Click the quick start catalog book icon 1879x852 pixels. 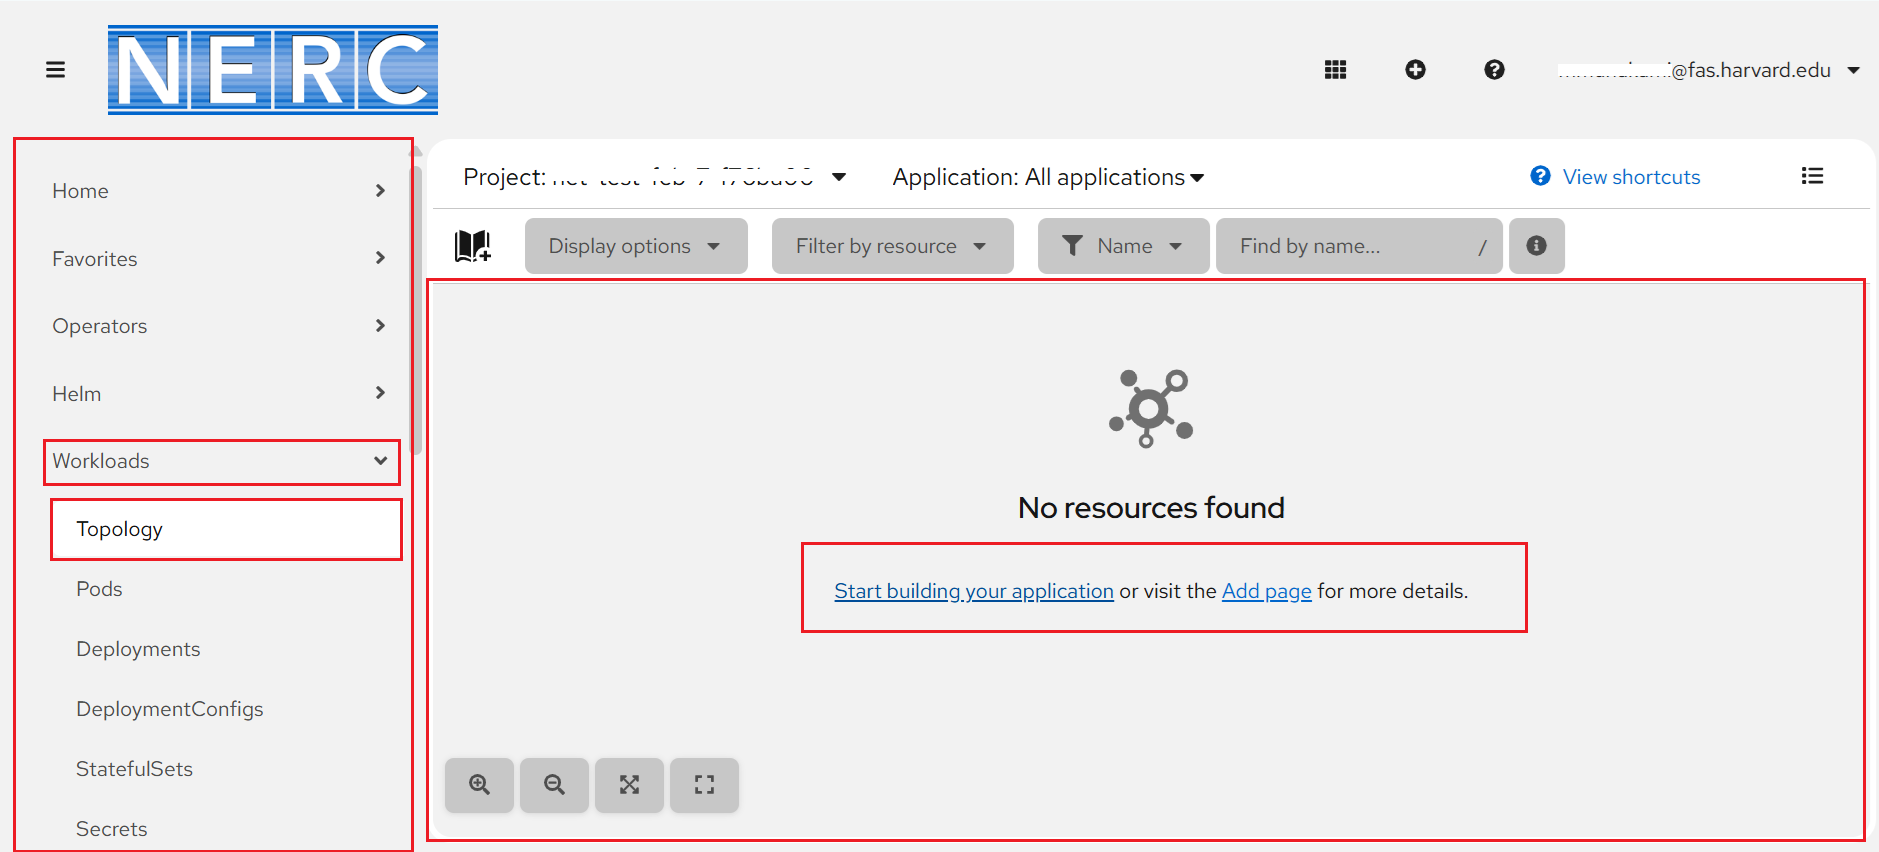473,246
